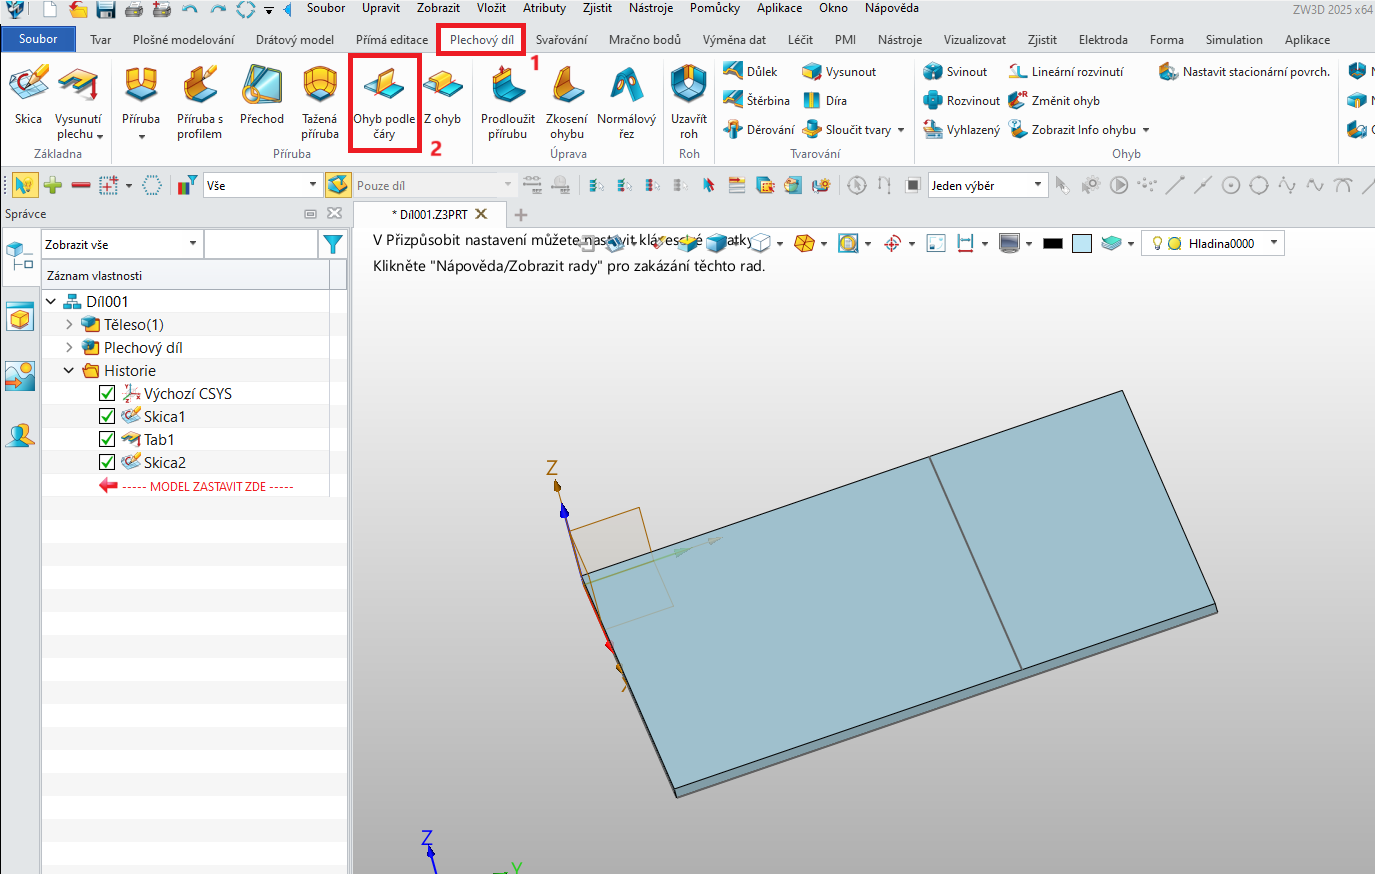The height and width of the screenshot is (874, 1375).
Task: Open the Jeden výběr dropdown
Action: (x=987, y=185)
